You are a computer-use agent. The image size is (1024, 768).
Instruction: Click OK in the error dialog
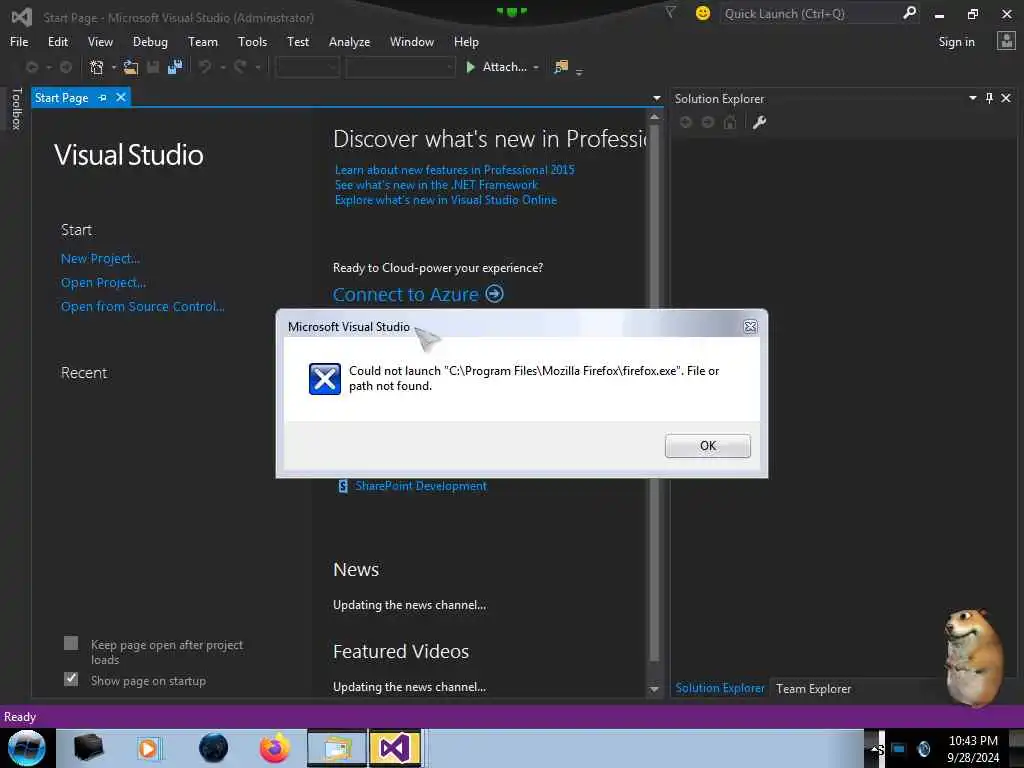pyautogui.click(x=707, y=446)
